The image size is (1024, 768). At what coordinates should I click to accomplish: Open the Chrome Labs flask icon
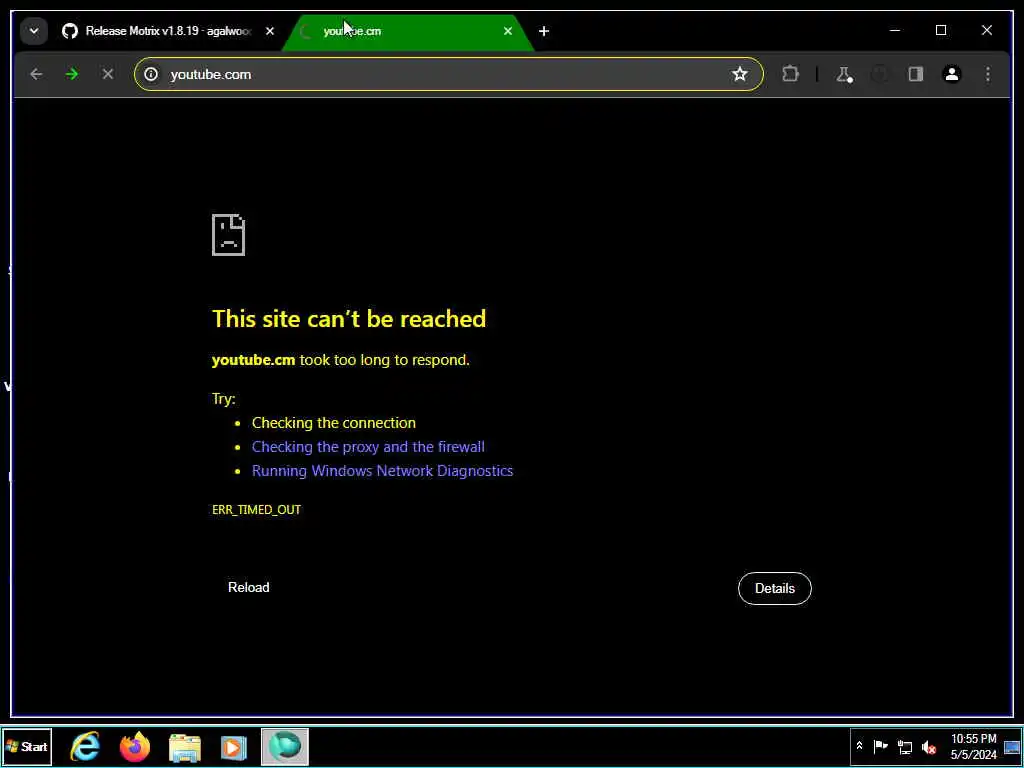coord(844,74)
